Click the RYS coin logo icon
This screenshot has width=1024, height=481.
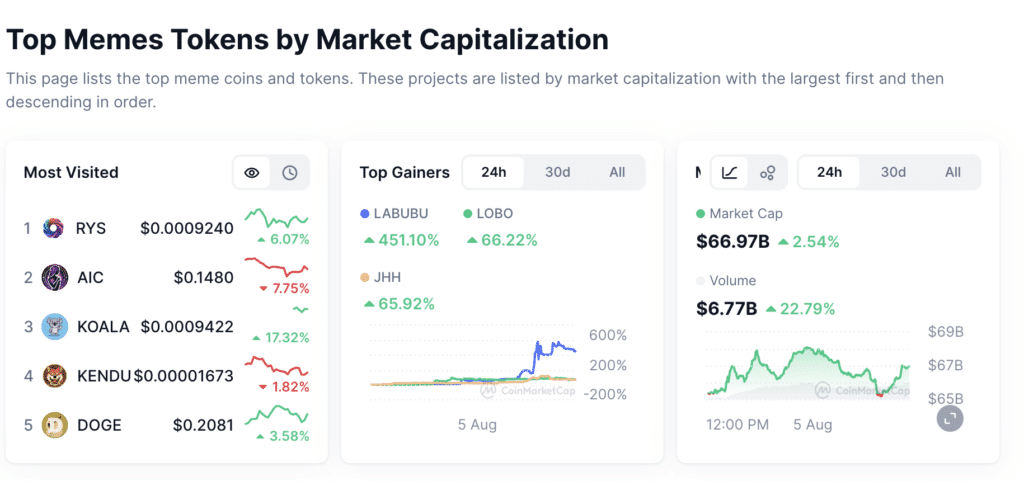pyautogui.click(x=54, y=228)
